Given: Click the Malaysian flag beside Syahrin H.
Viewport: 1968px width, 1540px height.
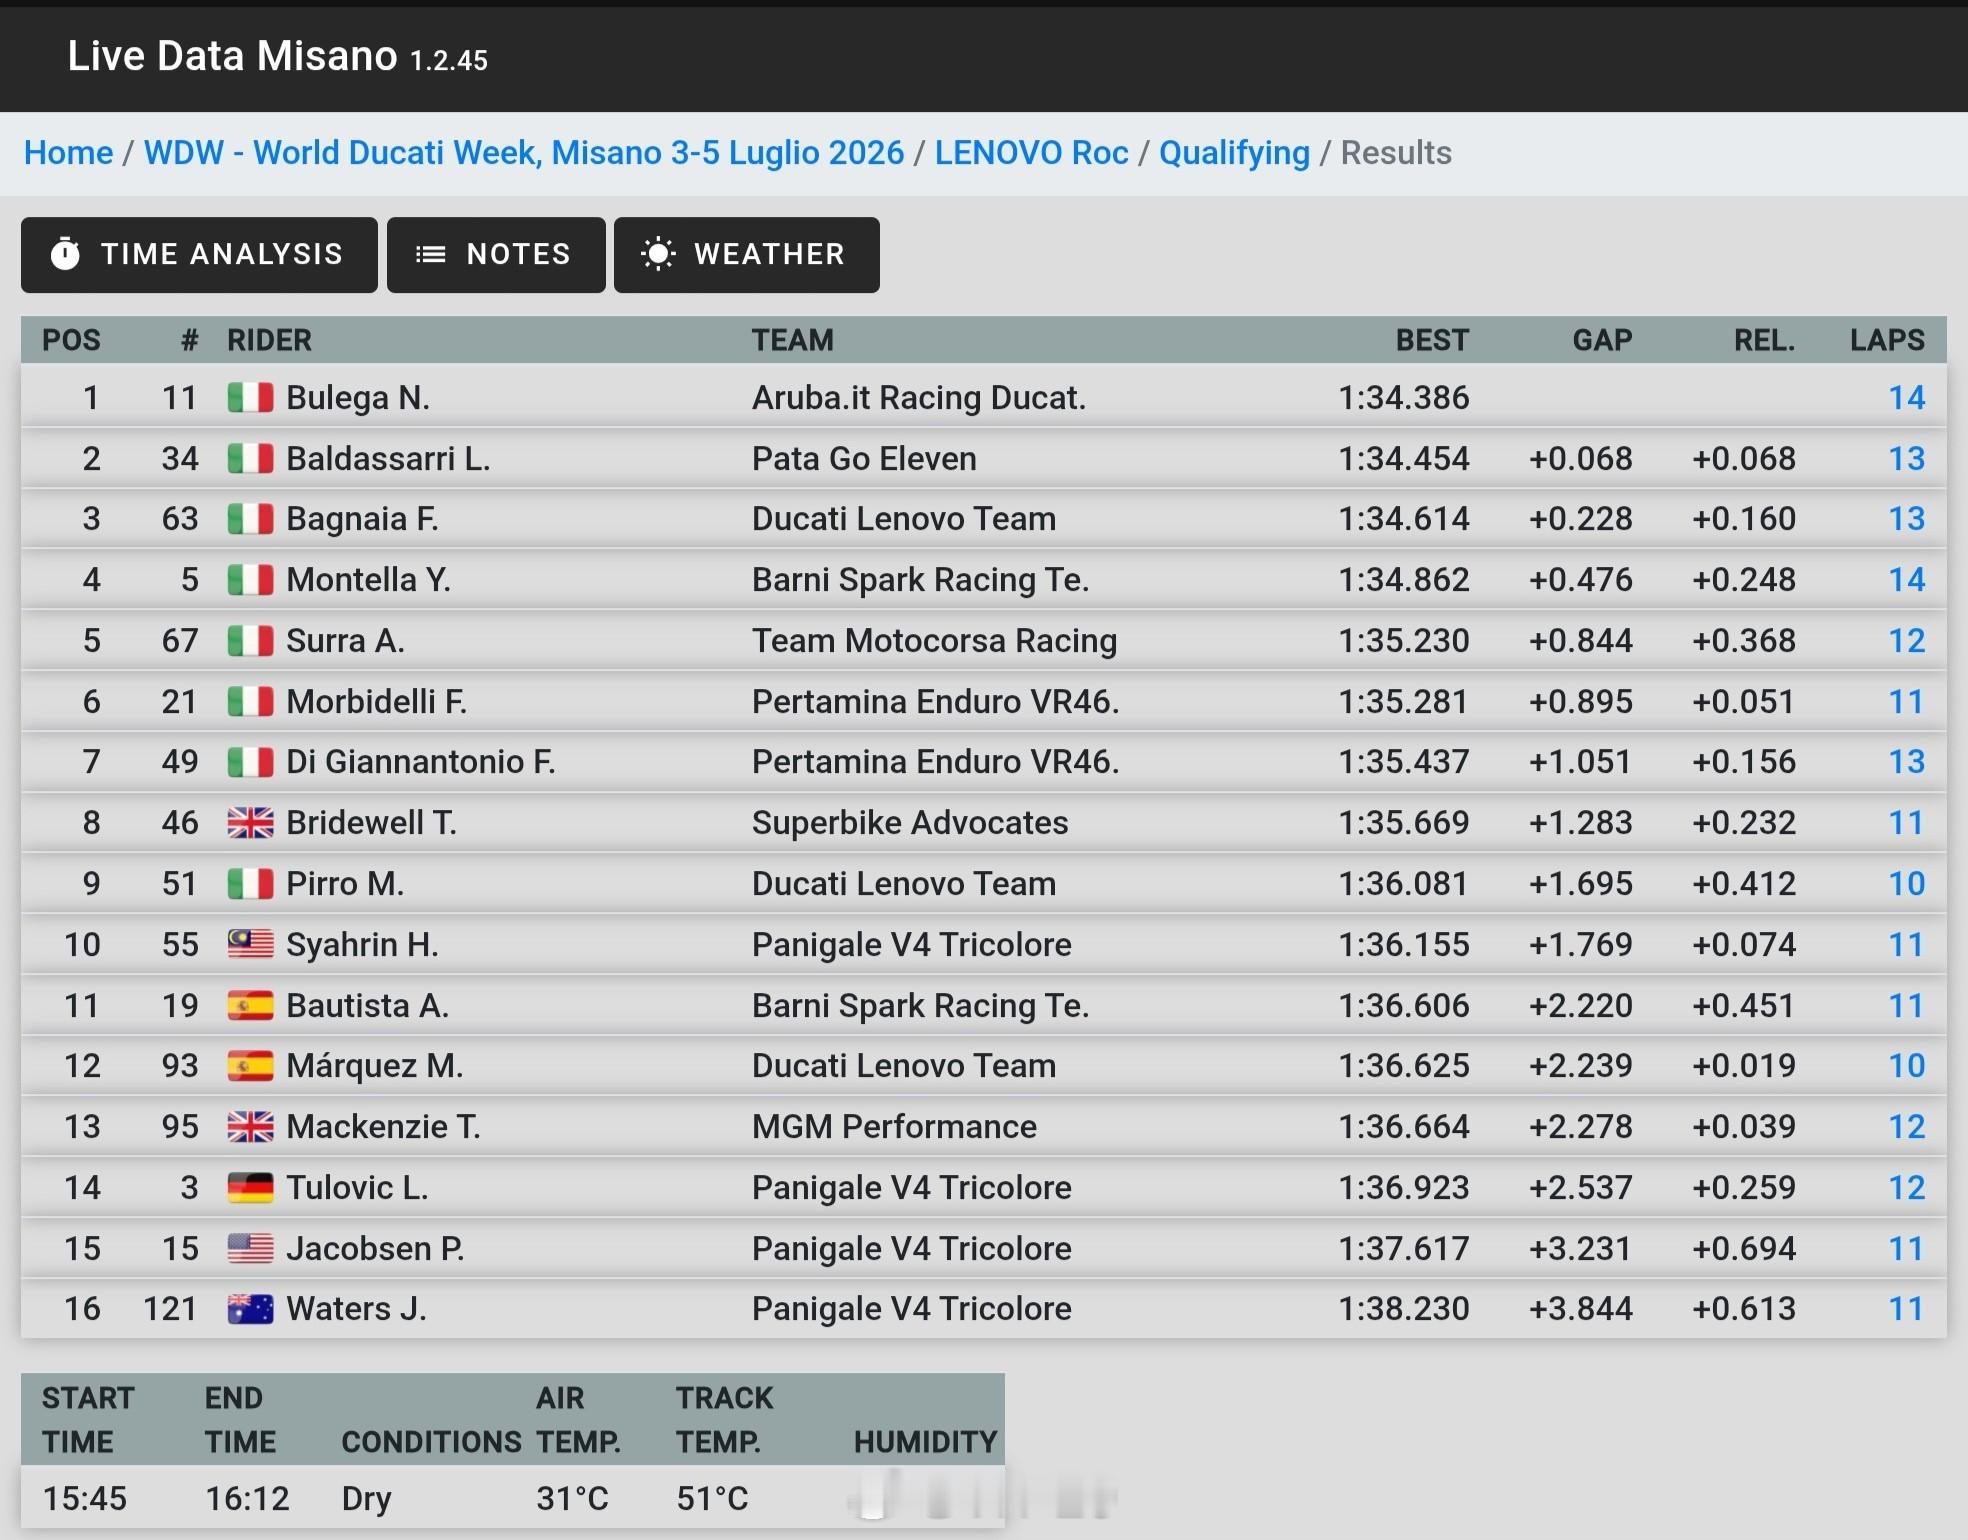Looking at the screenshot, I should click(250, 944).
